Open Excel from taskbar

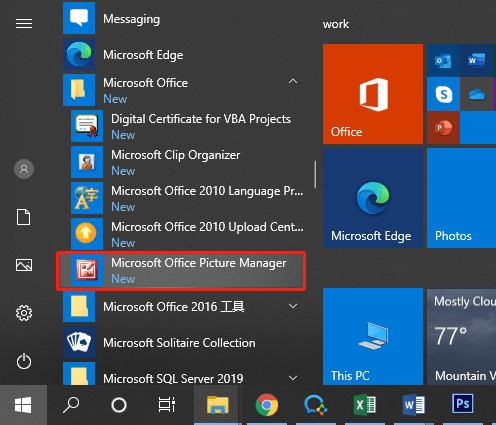point(365,405)
